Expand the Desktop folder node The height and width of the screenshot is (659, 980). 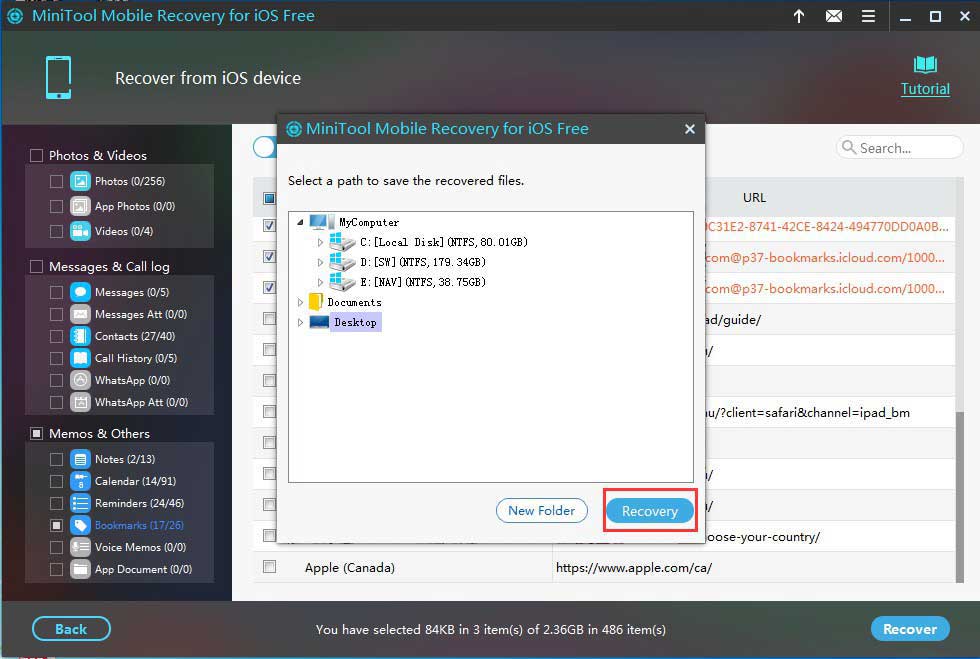coord(300,322)
